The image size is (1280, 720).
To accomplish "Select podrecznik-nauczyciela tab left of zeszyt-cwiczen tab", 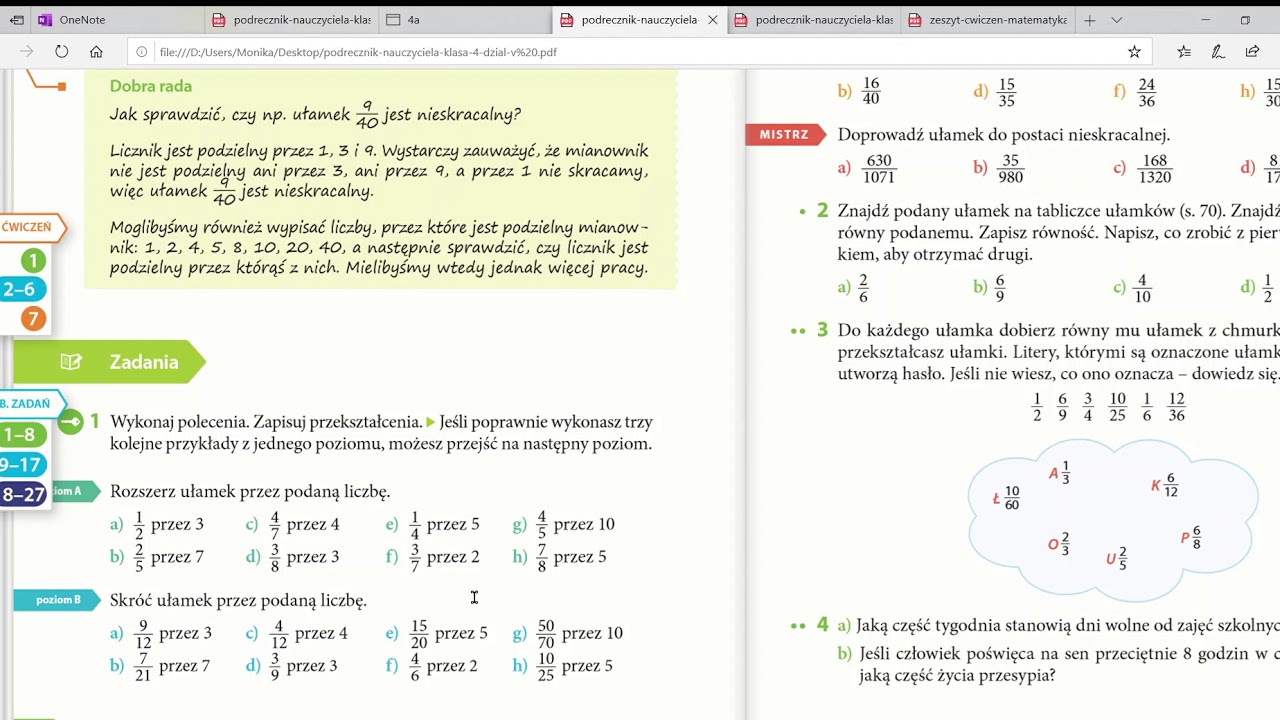I will tap(814, 20).
